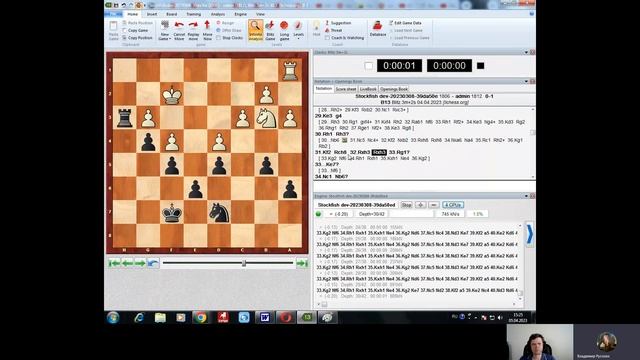The width and height of the screenshot is (640, 360).
Task: Open the Levels dropdown
Action: click(298, 30)
